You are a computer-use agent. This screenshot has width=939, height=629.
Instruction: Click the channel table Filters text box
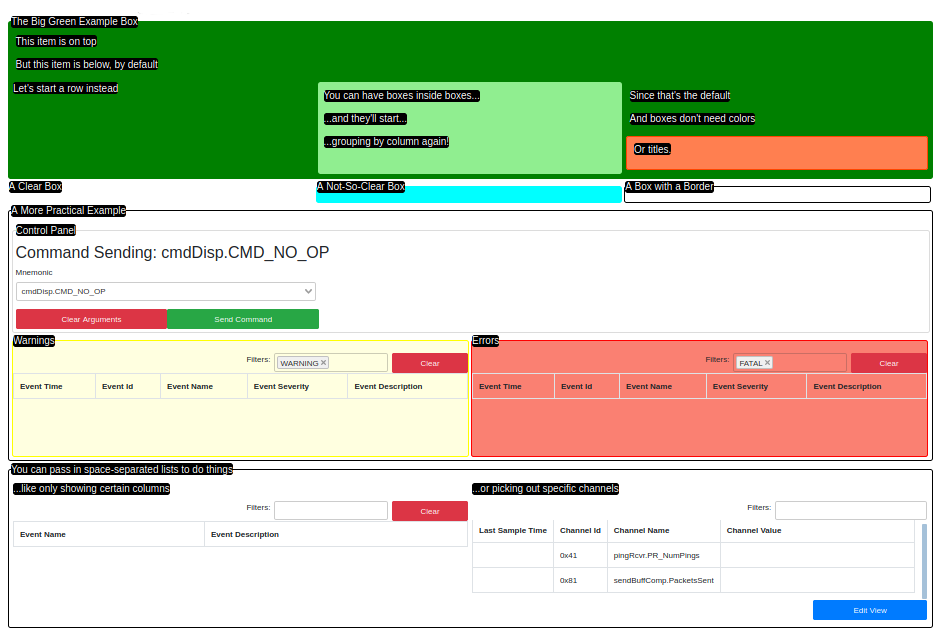point(850,510)
